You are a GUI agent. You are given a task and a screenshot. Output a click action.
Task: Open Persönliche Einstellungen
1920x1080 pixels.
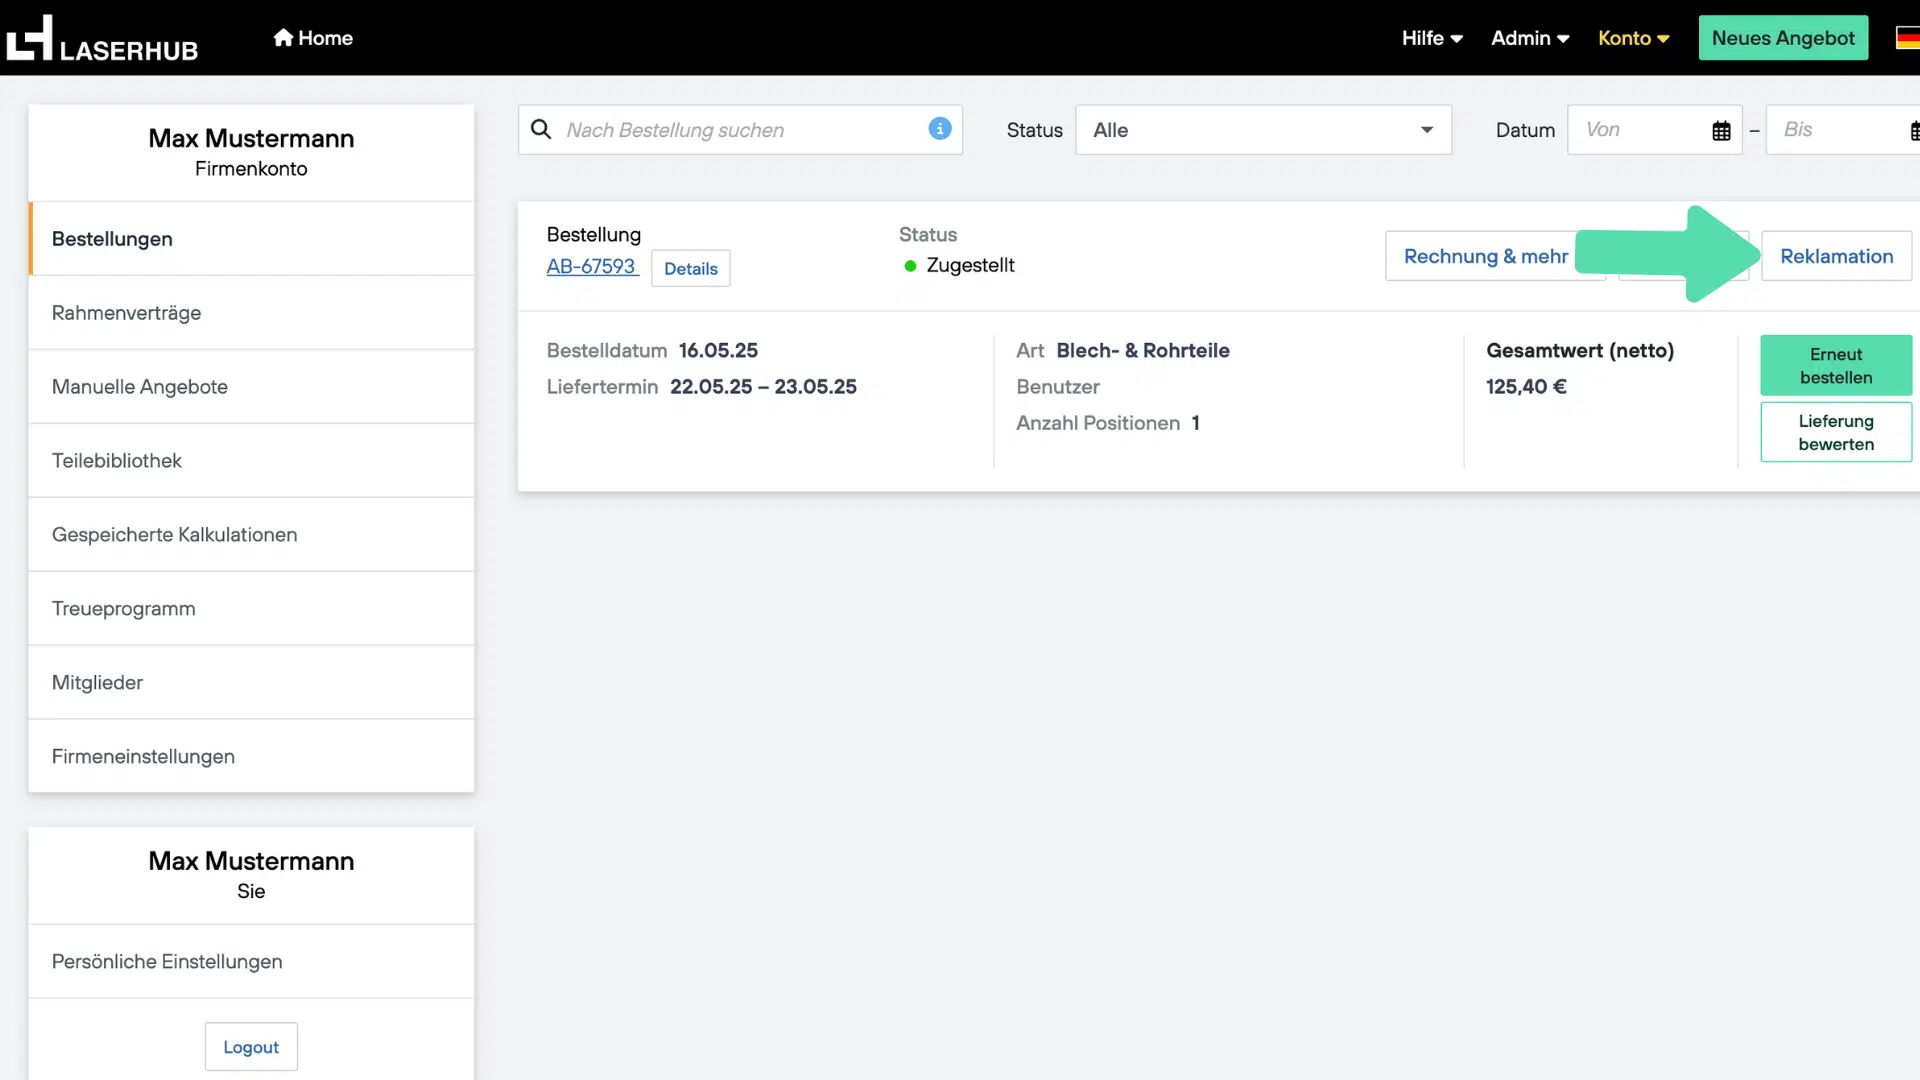point(251,961)
